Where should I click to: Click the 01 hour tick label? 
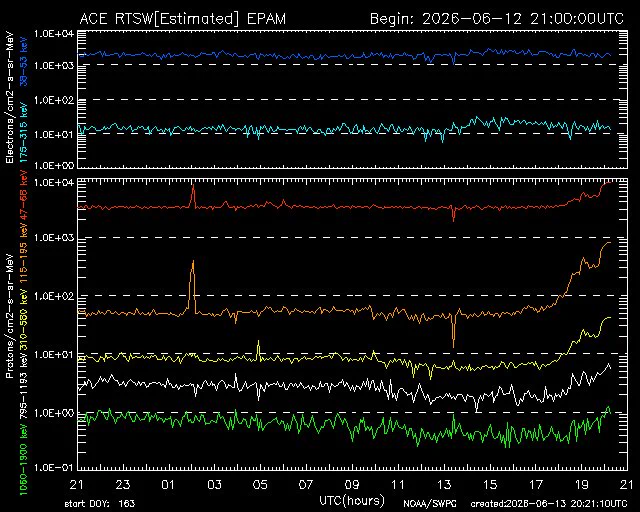point(168,485)
